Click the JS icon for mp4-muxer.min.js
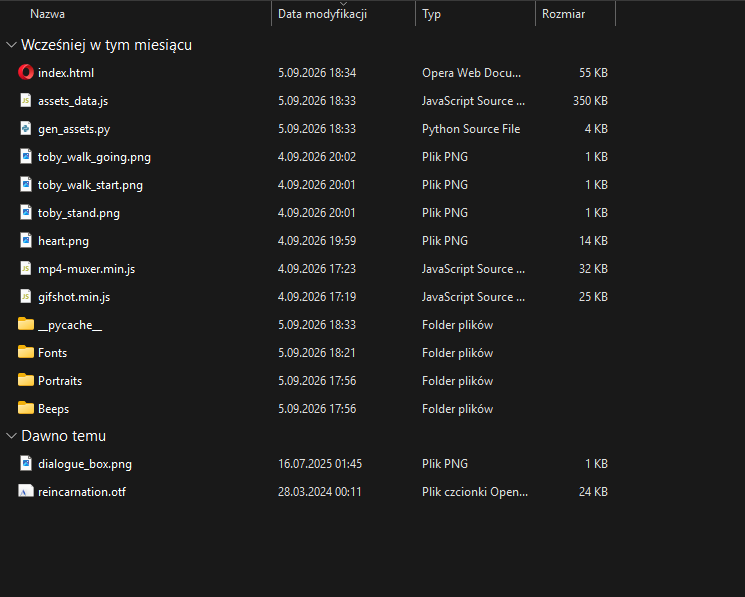 click(x=26, y=268)
